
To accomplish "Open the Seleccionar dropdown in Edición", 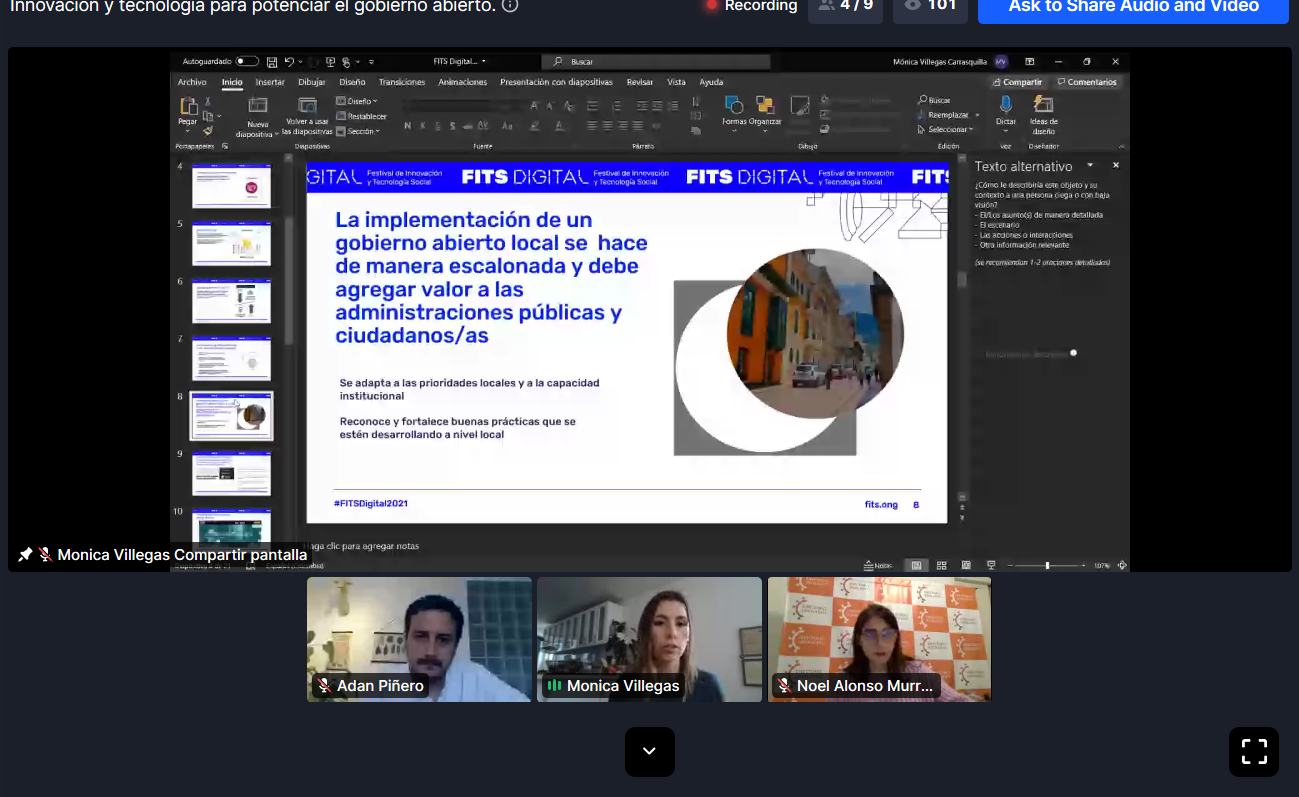I will pyautogui.click(x=947, y=129).
